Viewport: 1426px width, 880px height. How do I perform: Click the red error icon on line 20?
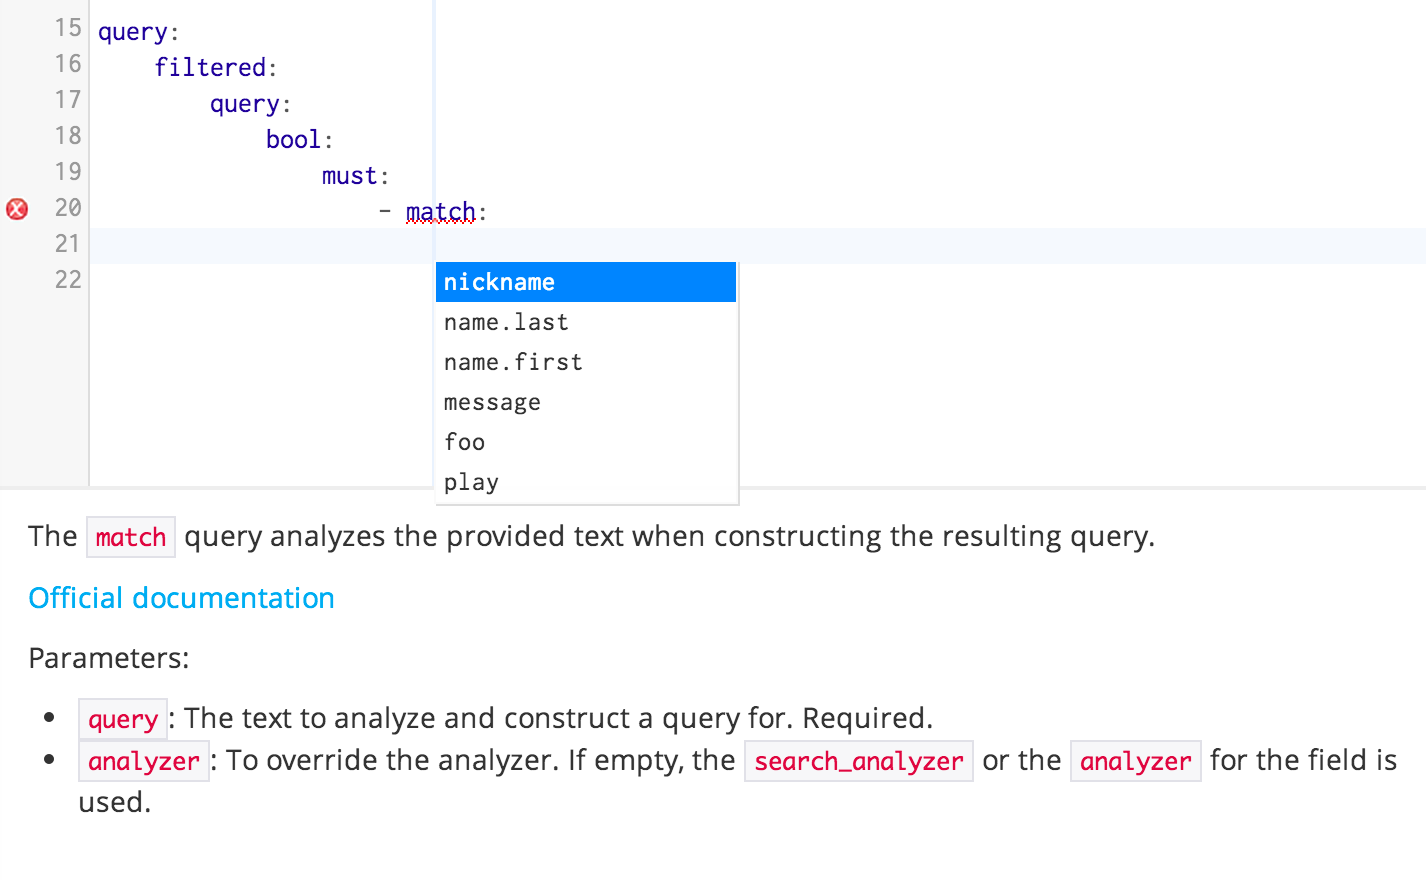pyautogui.click(x=16, y=208)
